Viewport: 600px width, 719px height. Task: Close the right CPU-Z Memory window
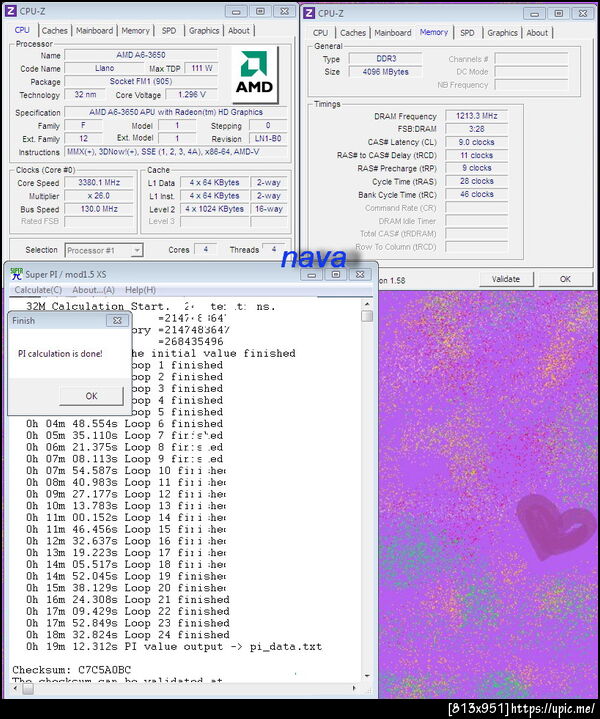[583, 14]
